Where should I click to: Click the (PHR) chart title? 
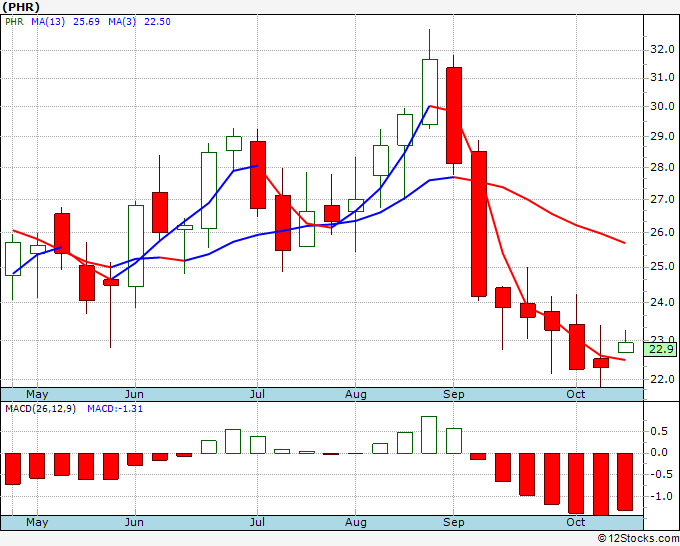pos(21,7)
